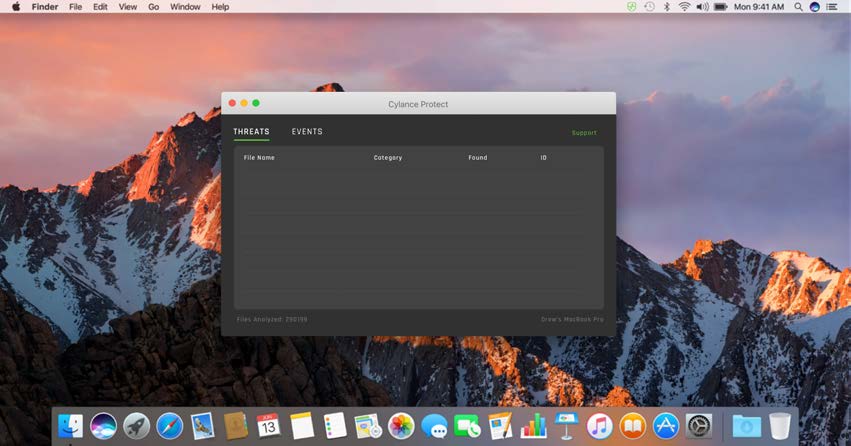The height and width of the screenshot is (446, 851).
Task: Switch to the THREATS tab
Action: [251, 131]
